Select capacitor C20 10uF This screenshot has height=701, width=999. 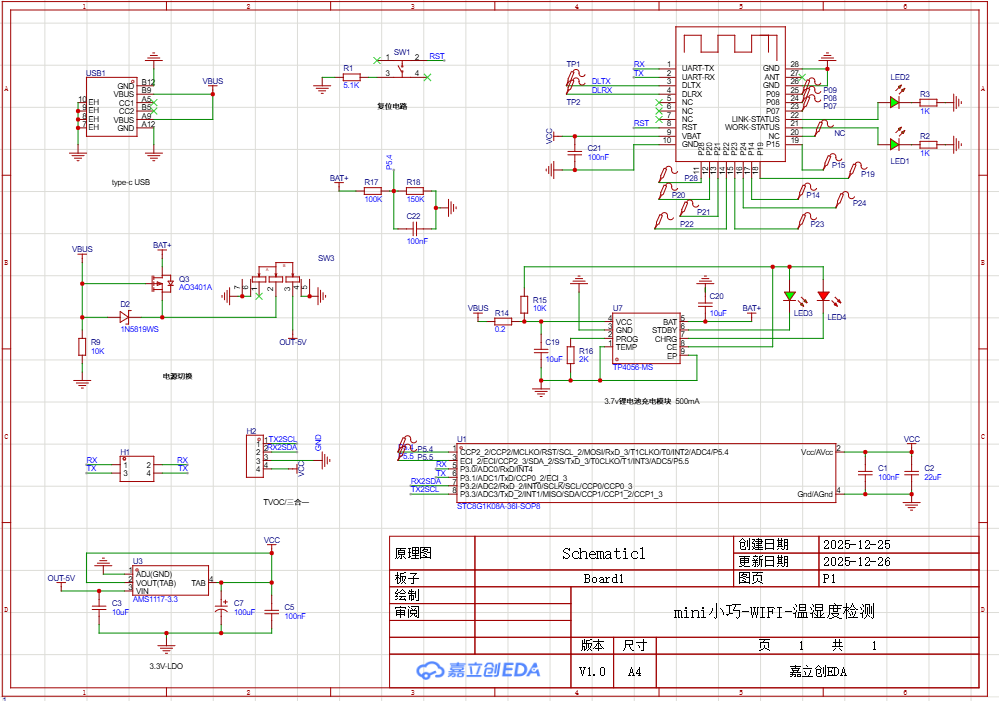[x=705, y=305]
